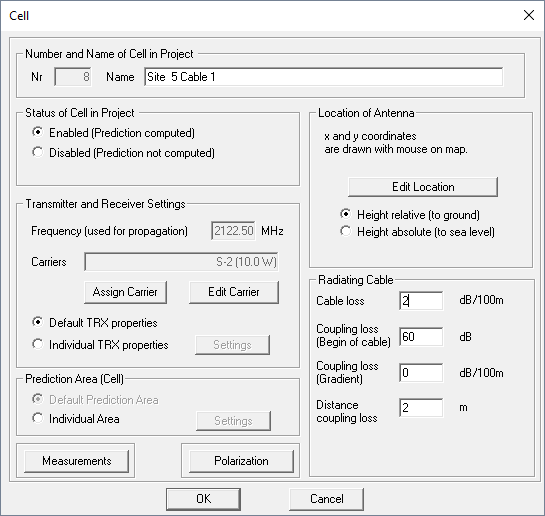The image size is (545, 516).
Task: Click the Nr field showing 8
Action: pos(73,77)
